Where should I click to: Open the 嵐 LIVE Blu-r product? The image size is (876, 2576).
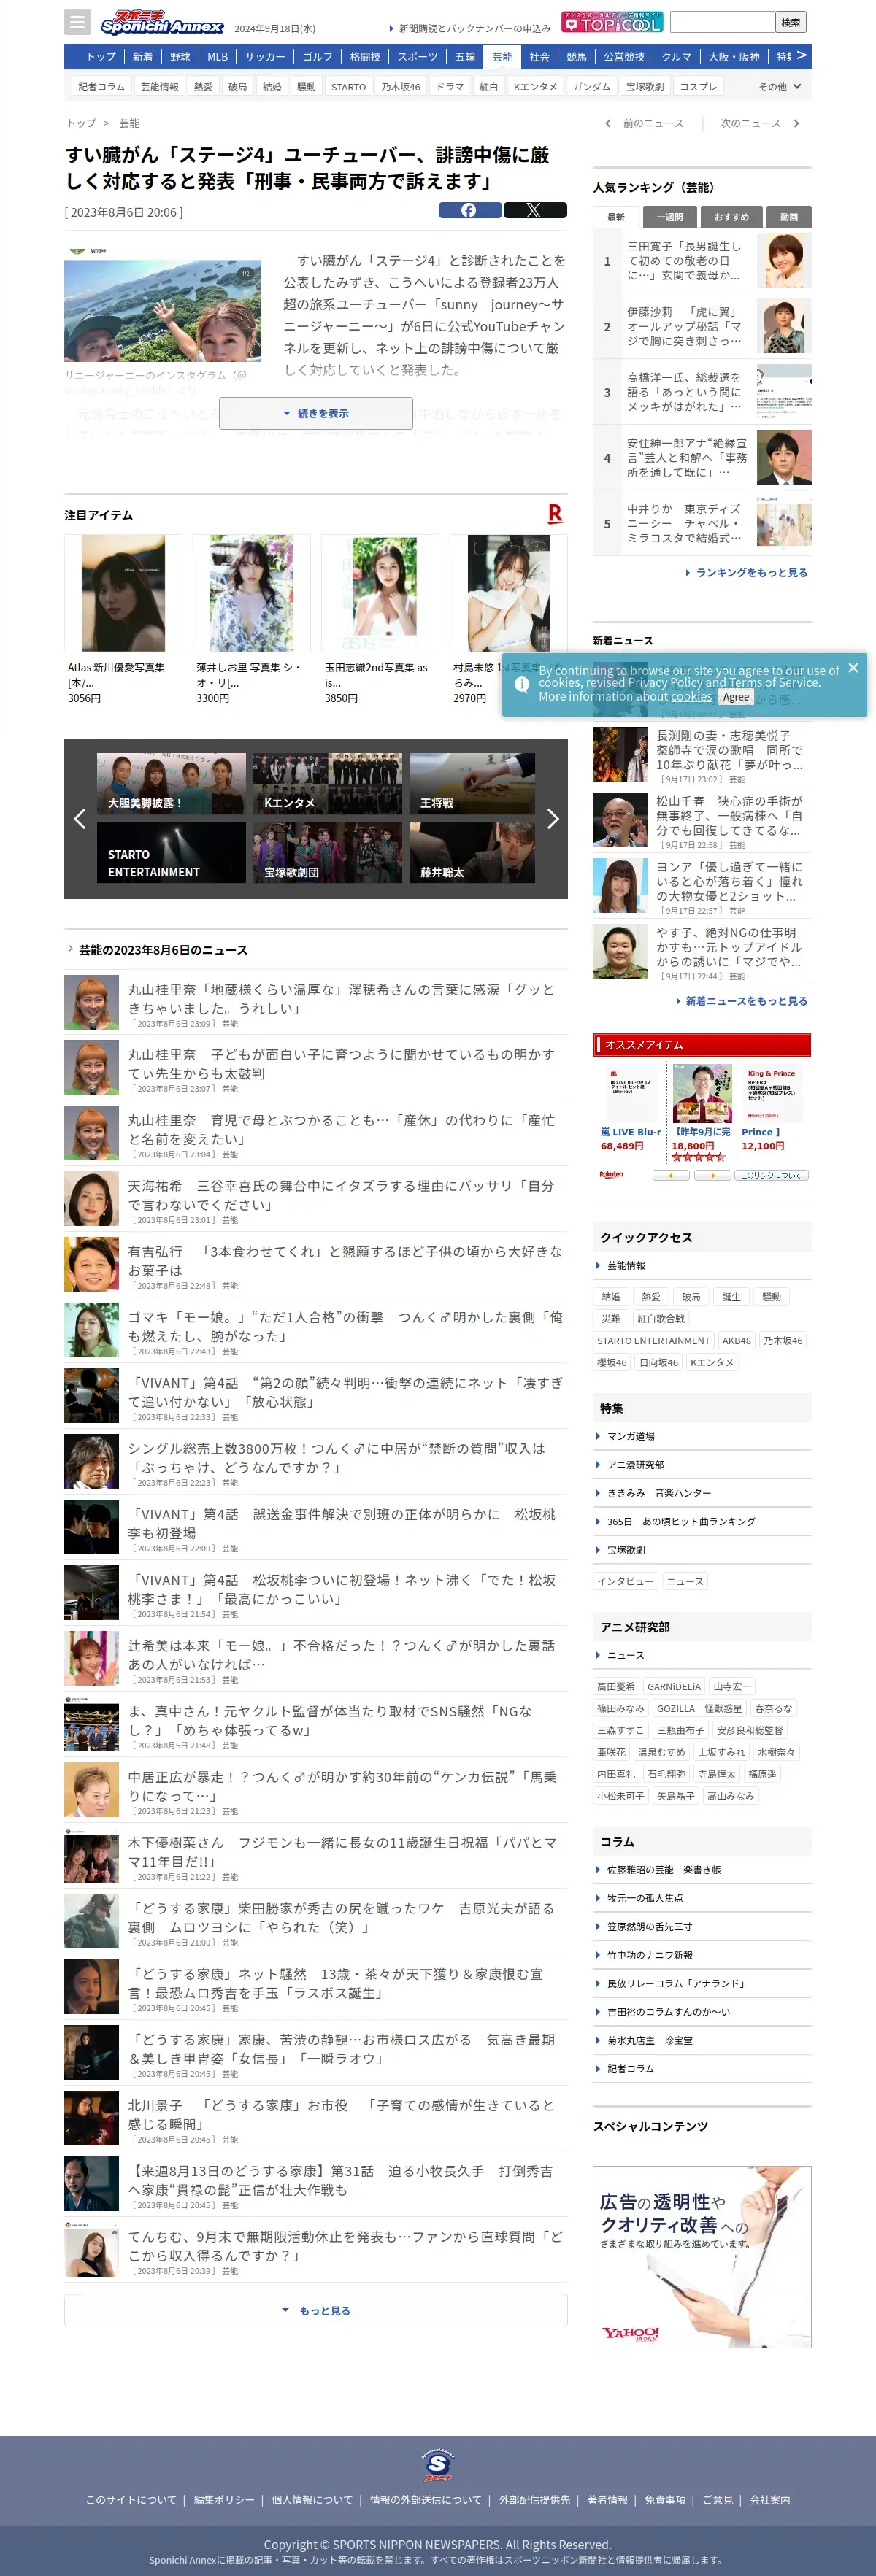[x=630, y=1108]
